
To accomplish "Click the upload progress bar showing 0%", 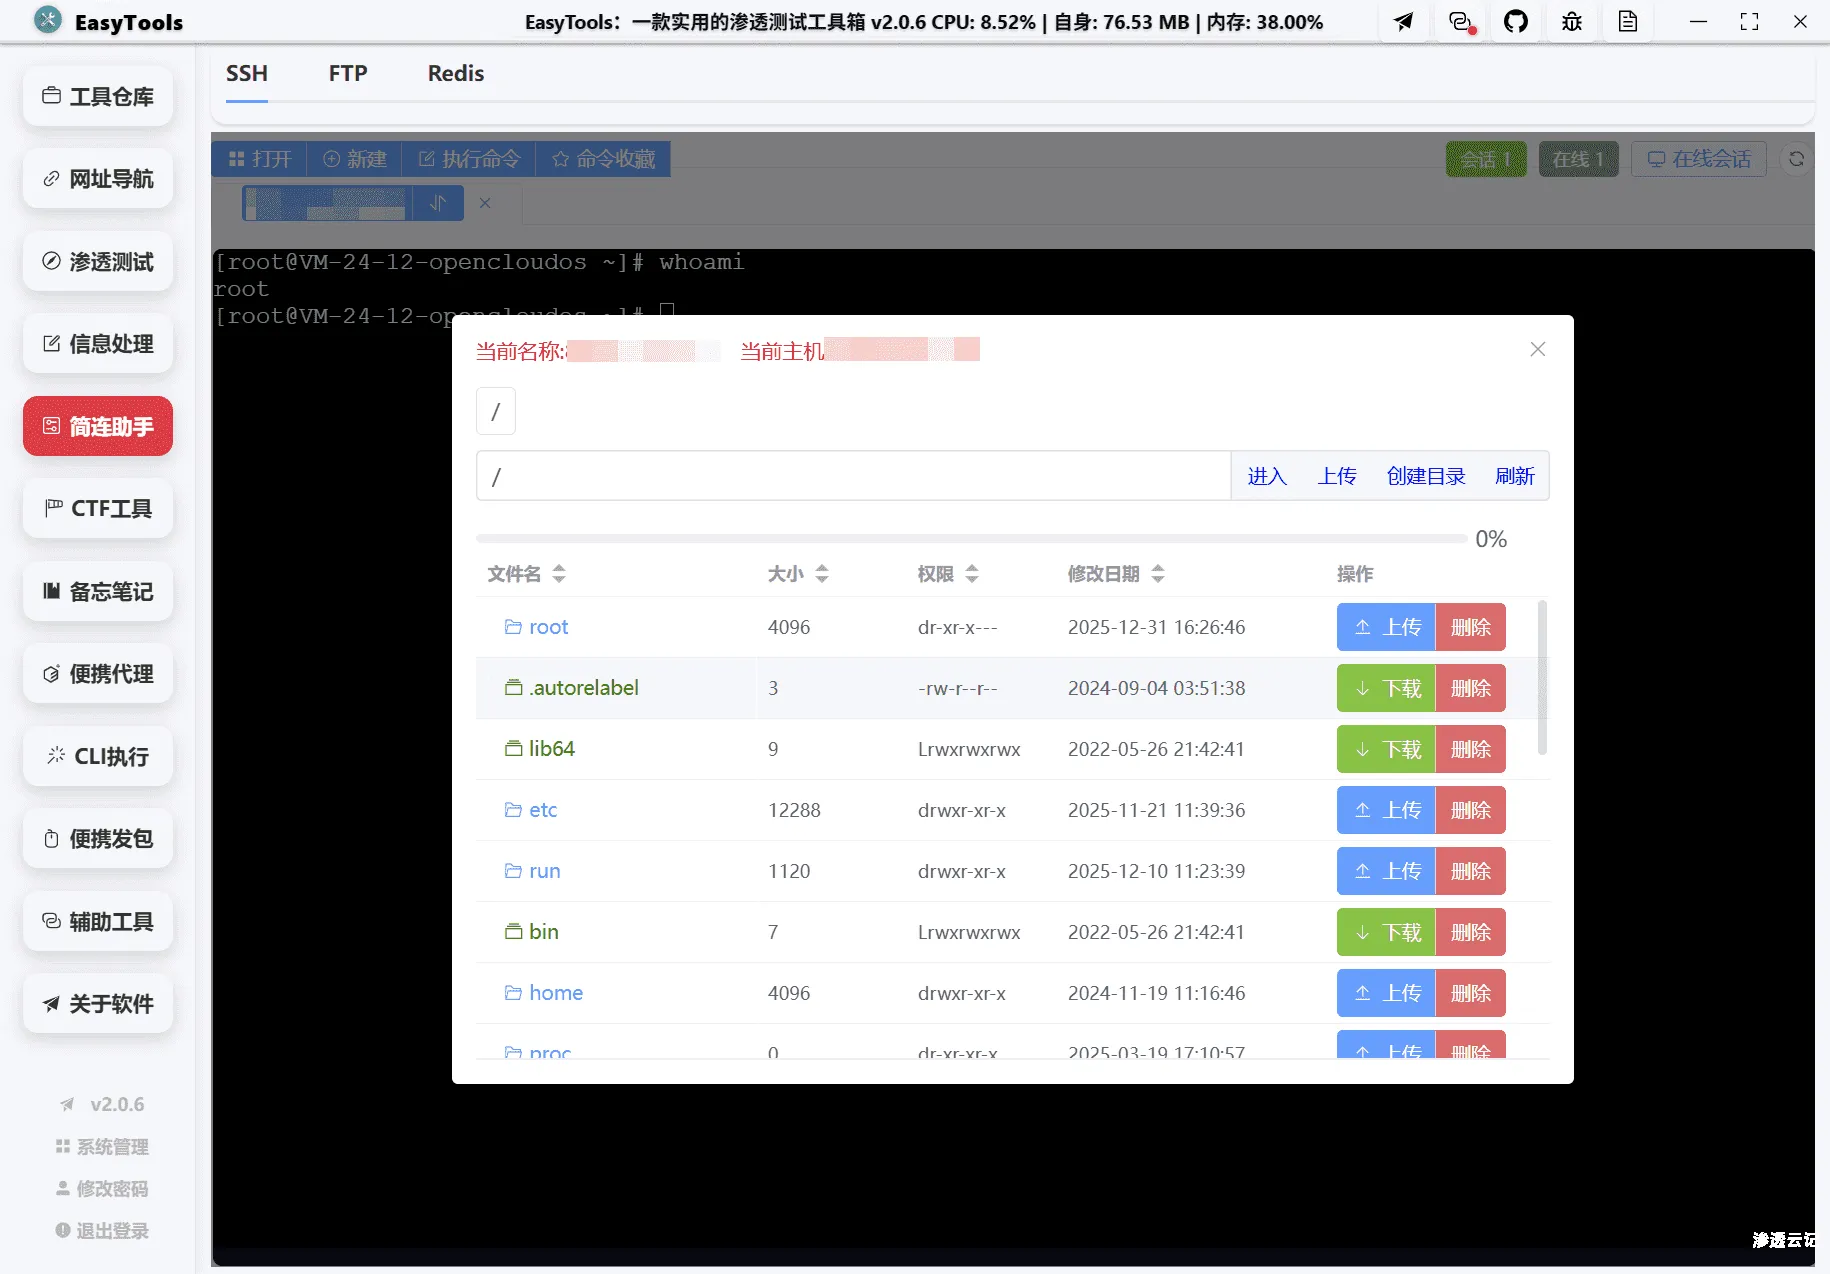I will pos(970,538).
